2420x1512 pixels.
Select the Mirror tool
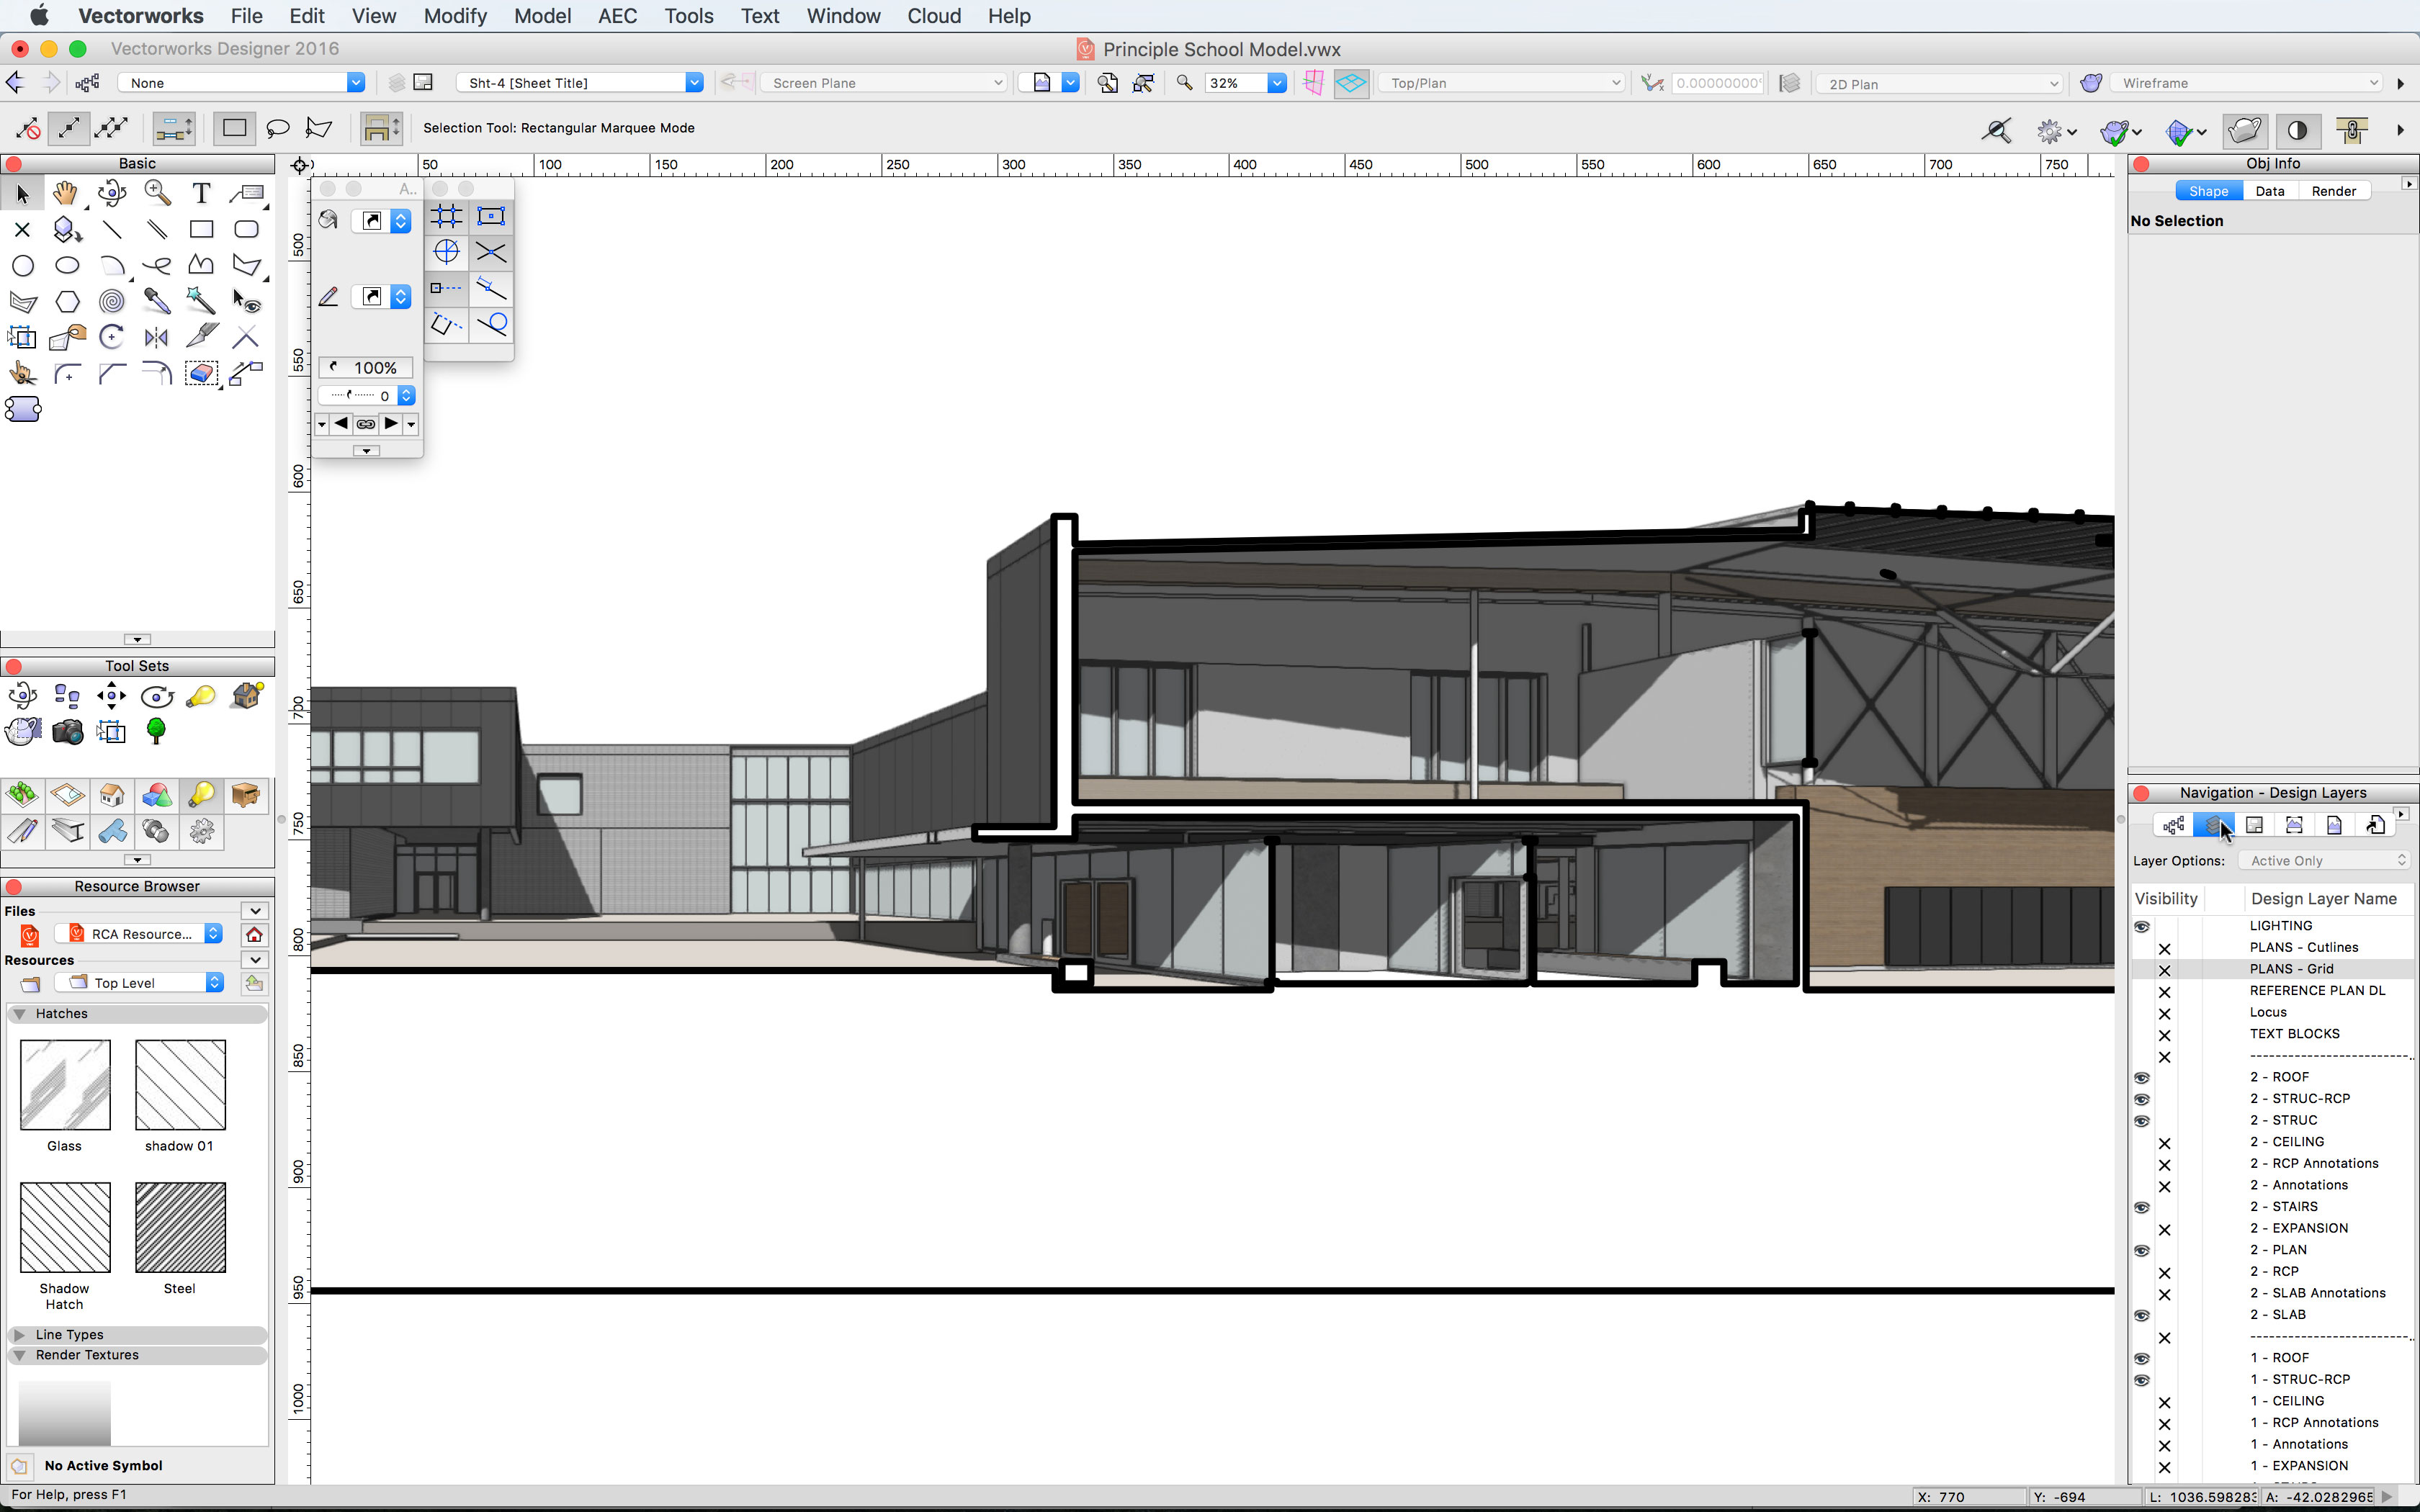(x=156, y=338)
